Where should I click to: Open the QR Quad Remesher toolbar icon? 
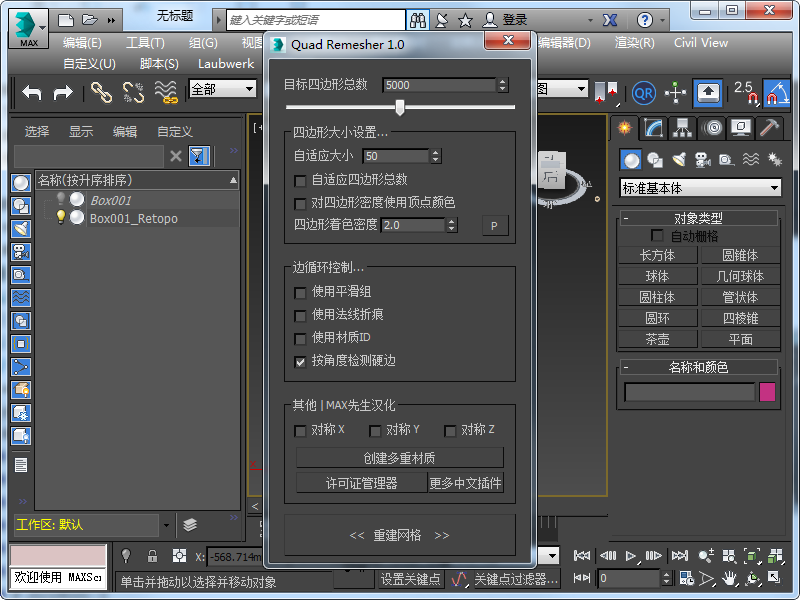click(643, 93)
